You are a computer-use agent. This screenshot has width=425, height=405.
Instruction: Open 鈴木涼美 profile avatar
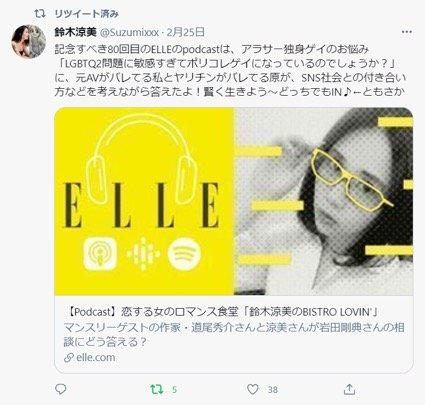click(29, 41)
